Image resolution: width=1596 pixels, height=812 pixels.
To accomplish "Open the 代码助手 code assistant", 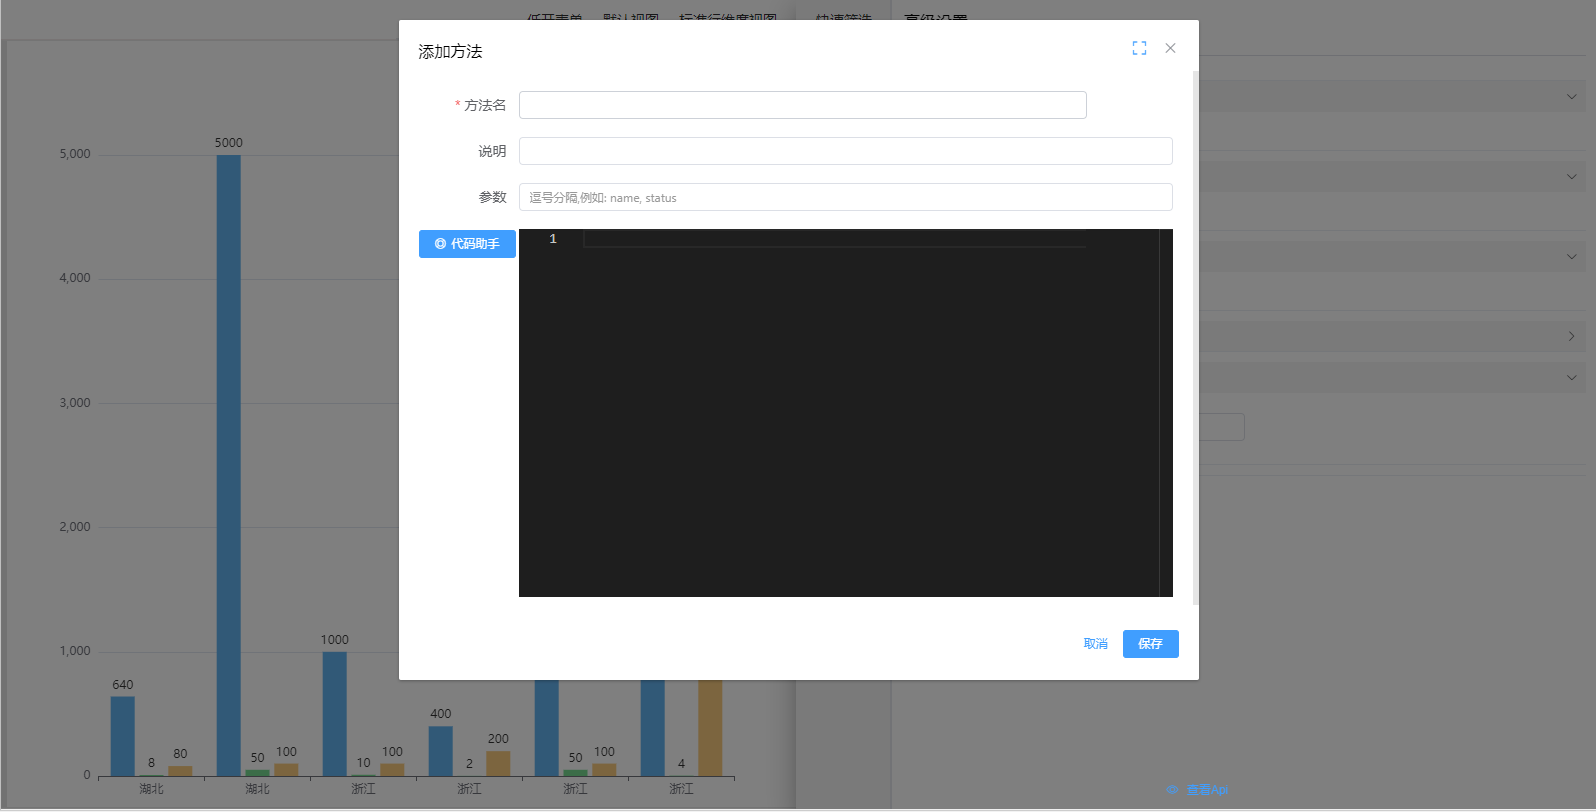I will pyautogui.click(x=467, y=244).
